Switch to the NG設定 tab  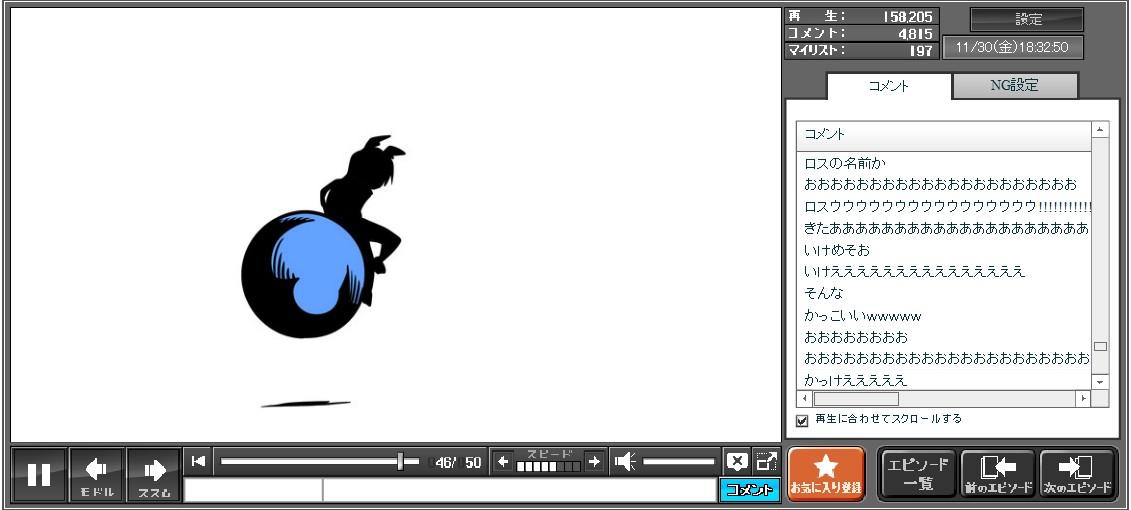[1014, 86]
